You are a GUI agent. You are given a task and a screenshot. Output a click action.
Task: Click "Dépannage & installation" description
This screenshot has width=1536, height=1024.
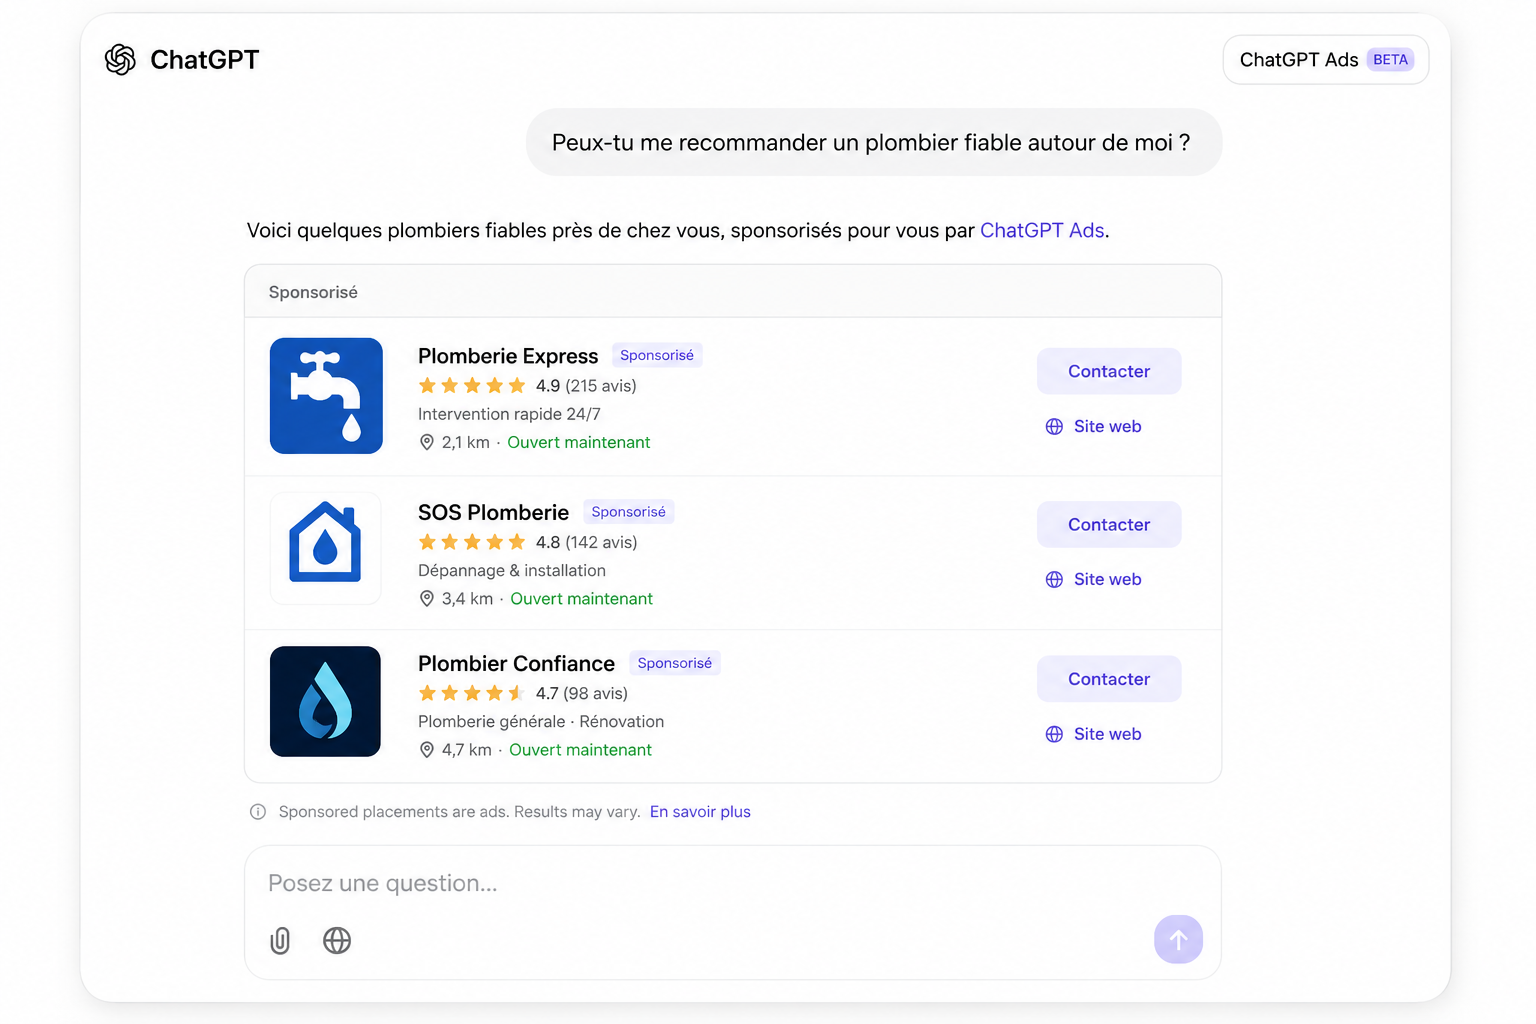point(512,570)
